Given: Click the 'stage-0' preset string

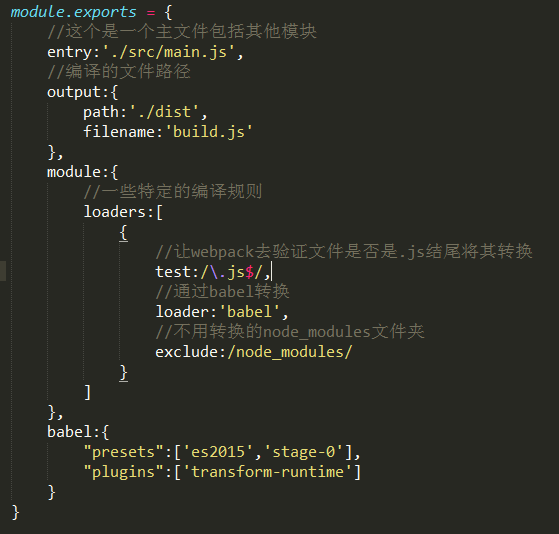Looking at the screenshot, I should [x=303, y=452].
